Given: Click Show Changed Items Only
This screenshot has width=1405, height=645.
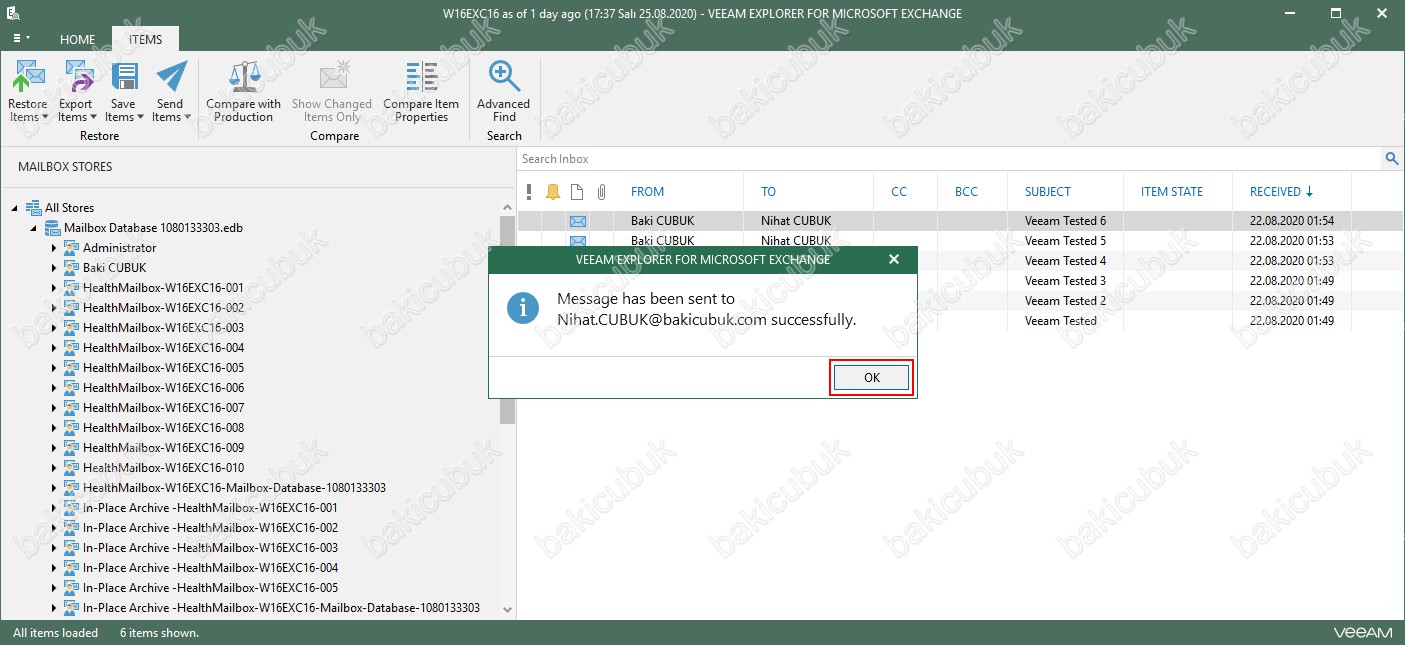Looking at the screenshot, I should [332, 91].
